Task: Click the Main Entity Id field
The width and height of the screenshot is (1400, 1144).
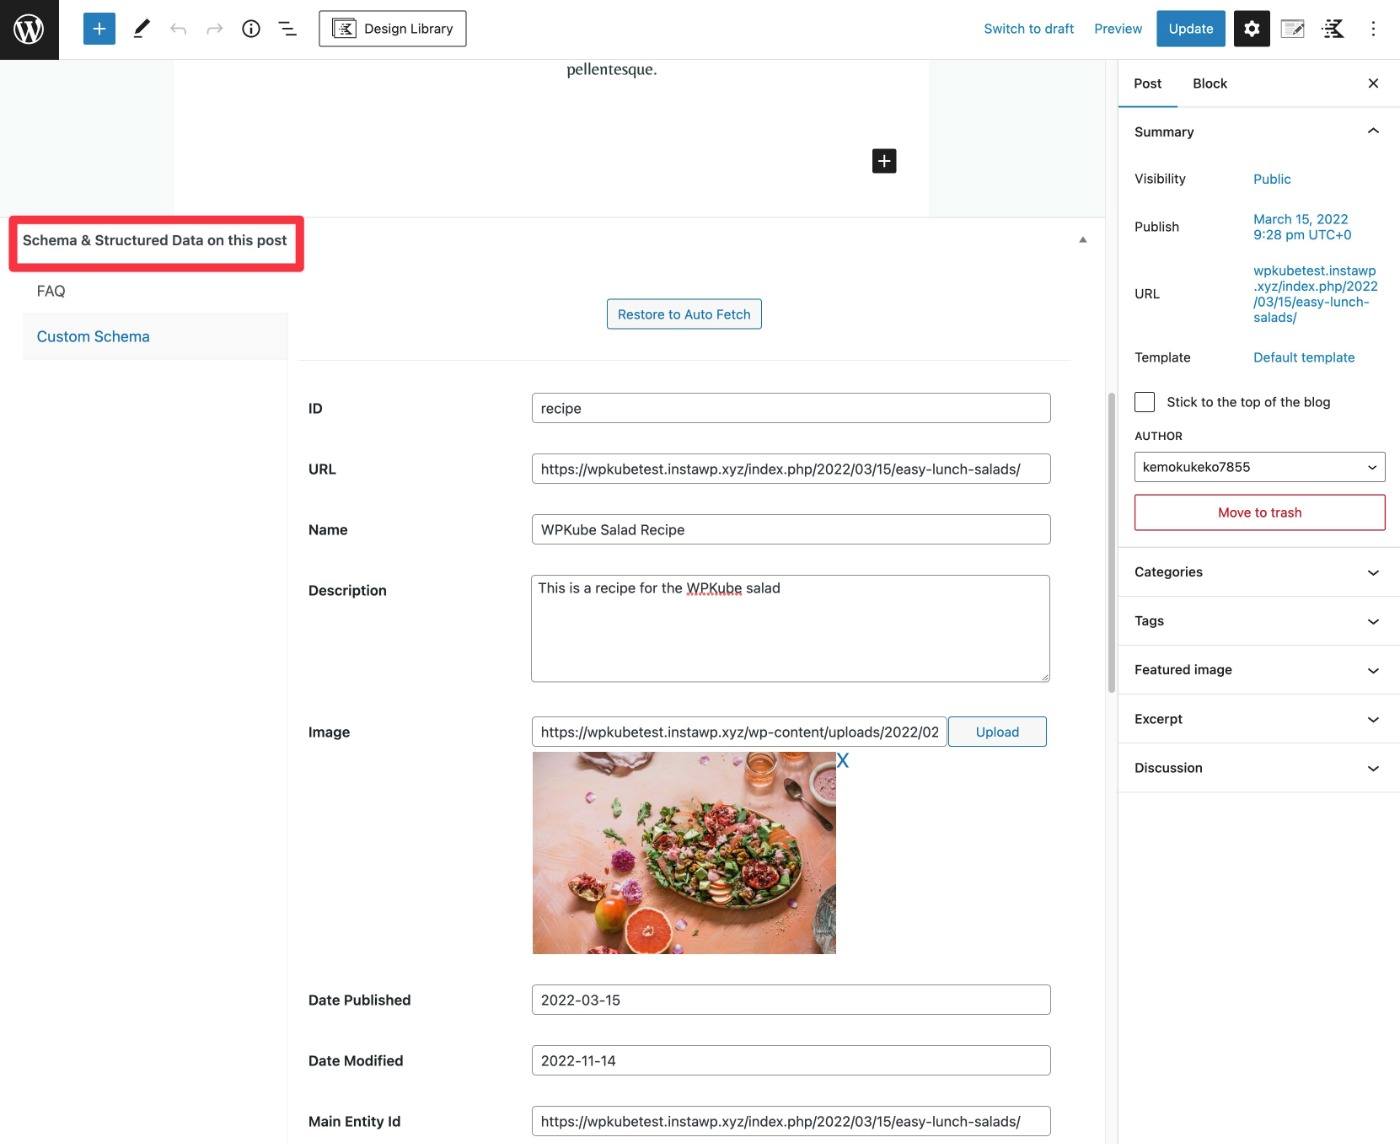Action: coord(791,1121)
